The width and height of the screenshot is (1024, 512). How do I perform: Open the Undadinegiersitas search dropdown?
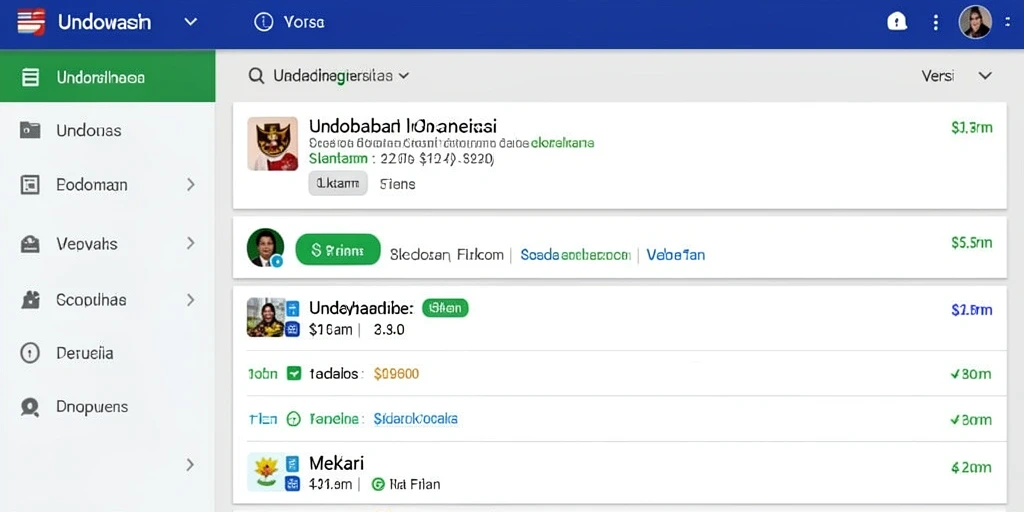tap(342, 76)
